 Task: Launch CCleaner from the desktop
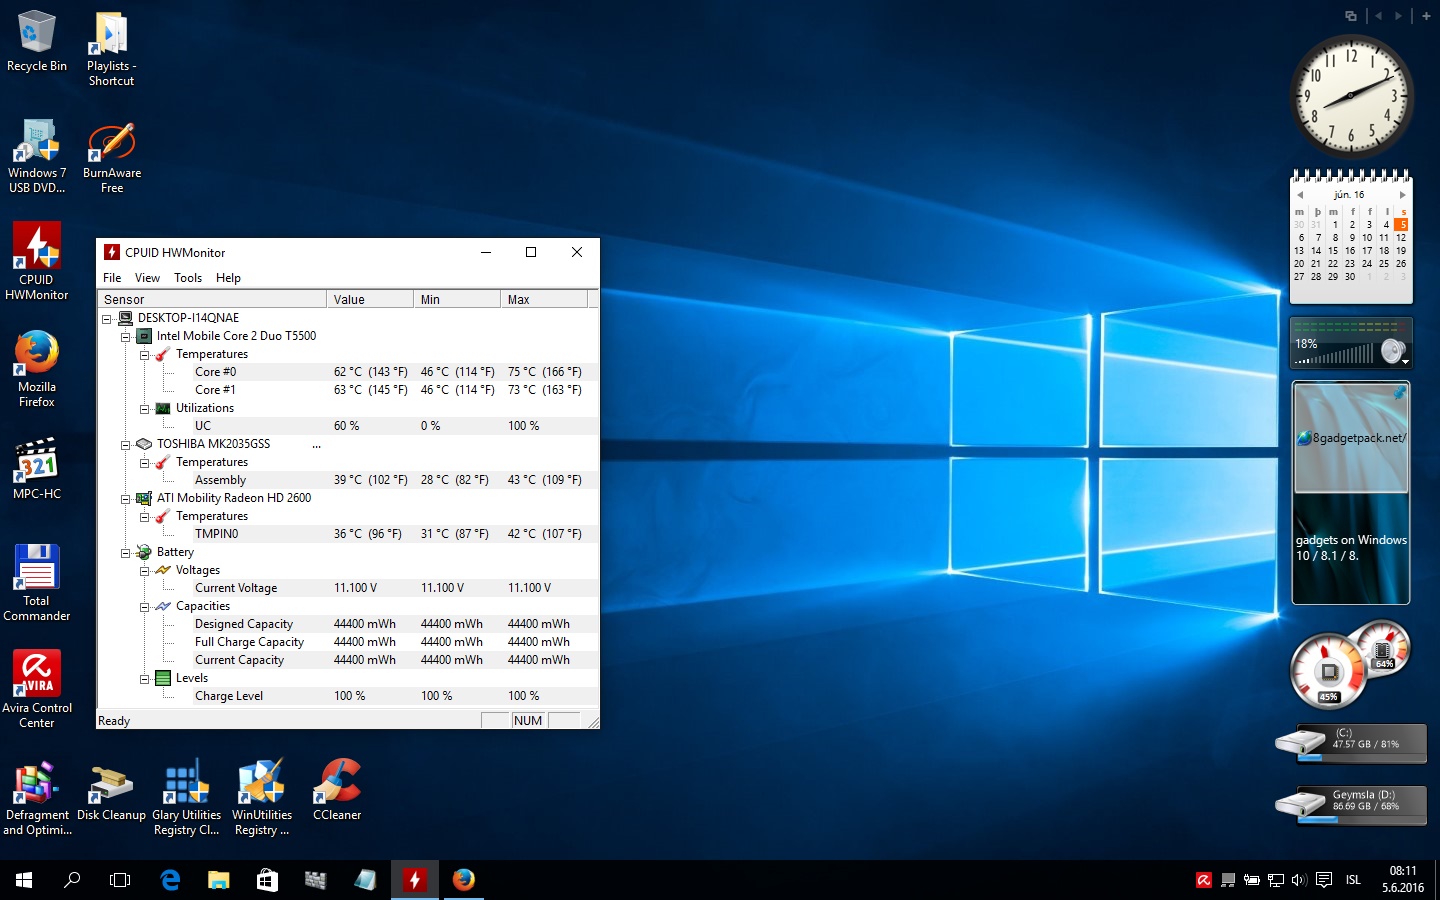(337, 790)
